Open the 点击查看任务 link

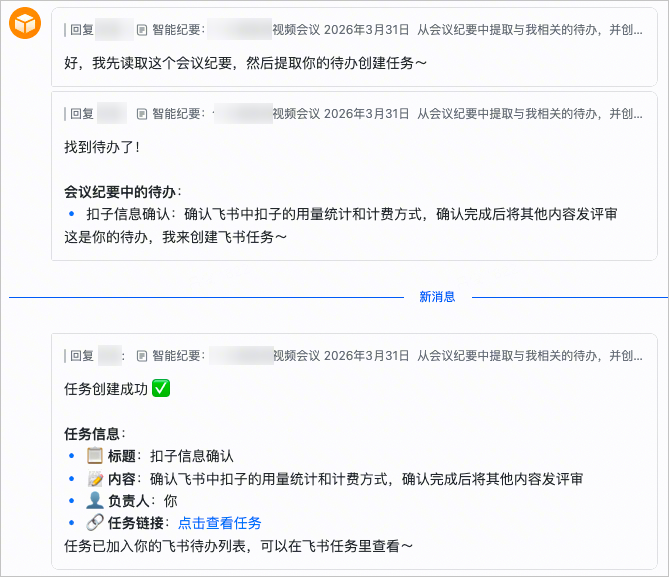tap(219, 523)
